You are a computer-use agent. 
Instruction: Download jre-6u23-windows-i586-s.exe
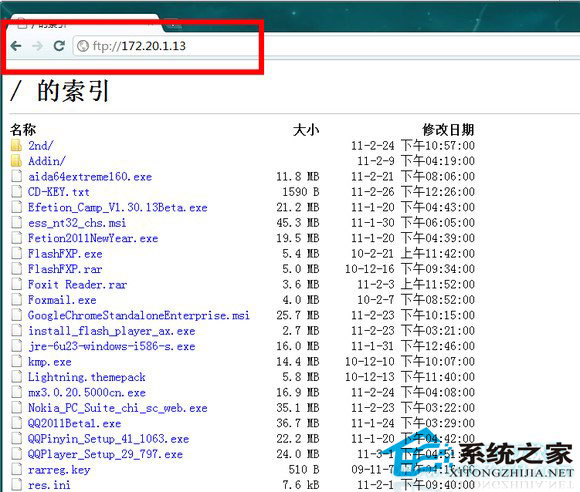pos(112,346)
